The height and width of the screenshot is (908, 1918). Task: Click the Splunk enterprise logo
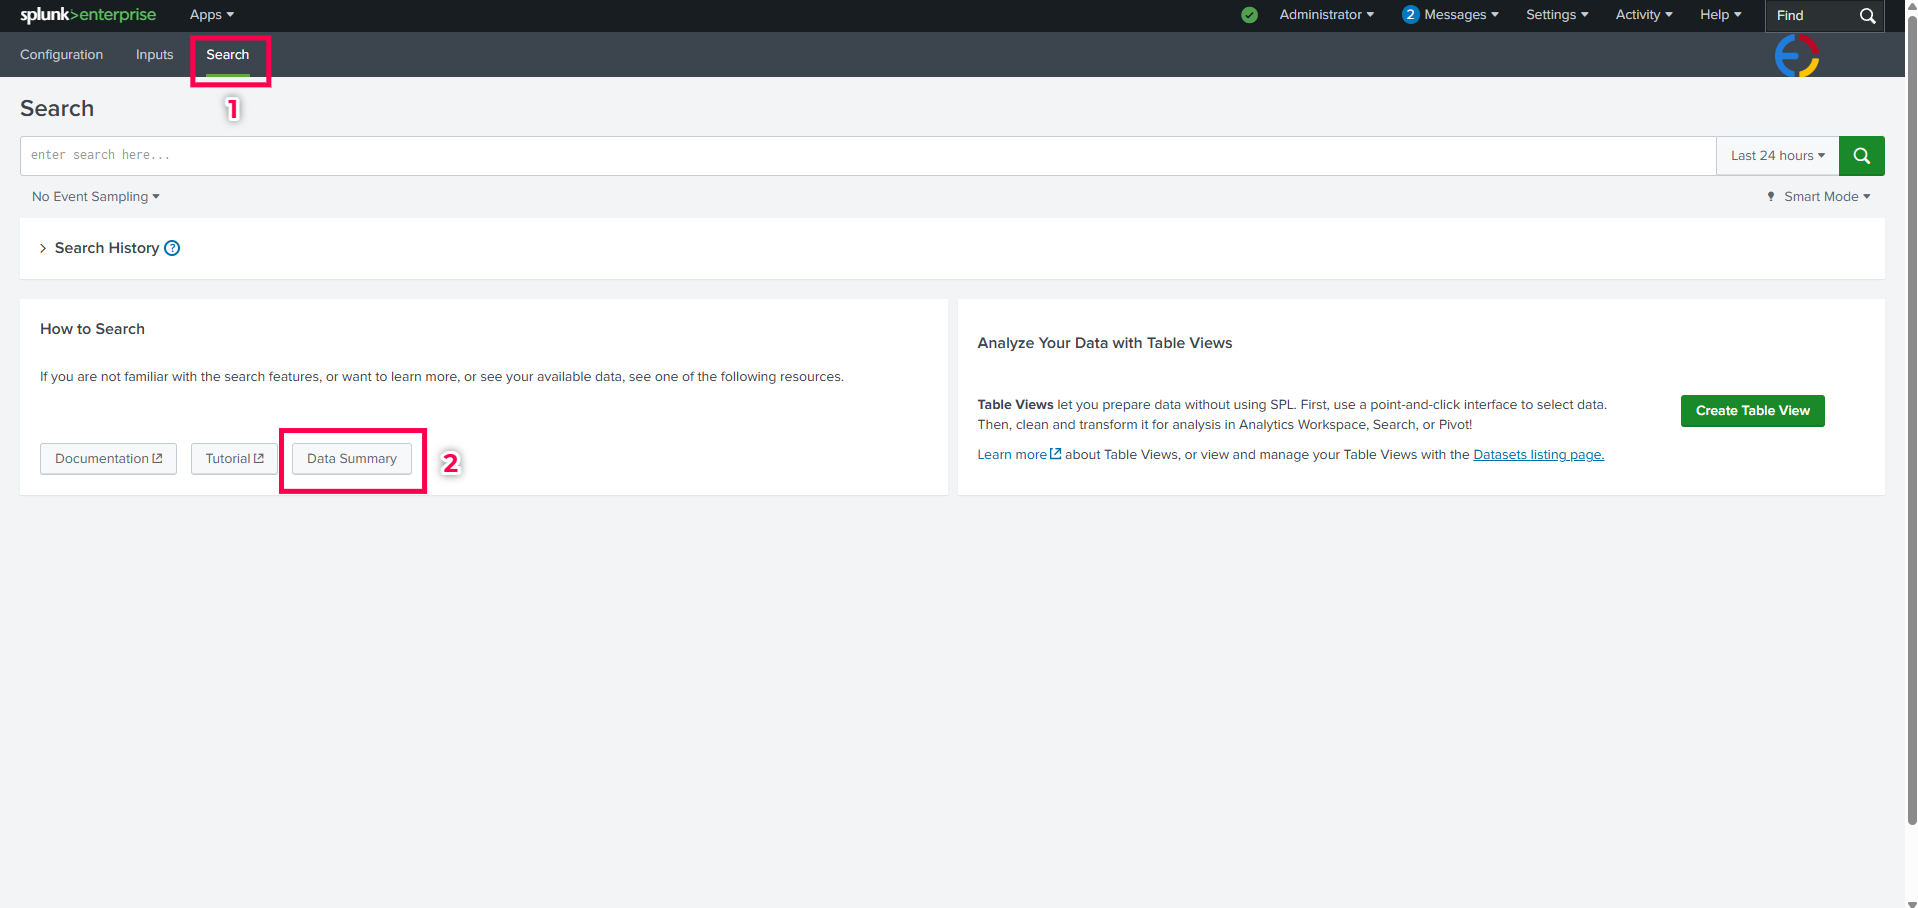[x=88, y=15]
